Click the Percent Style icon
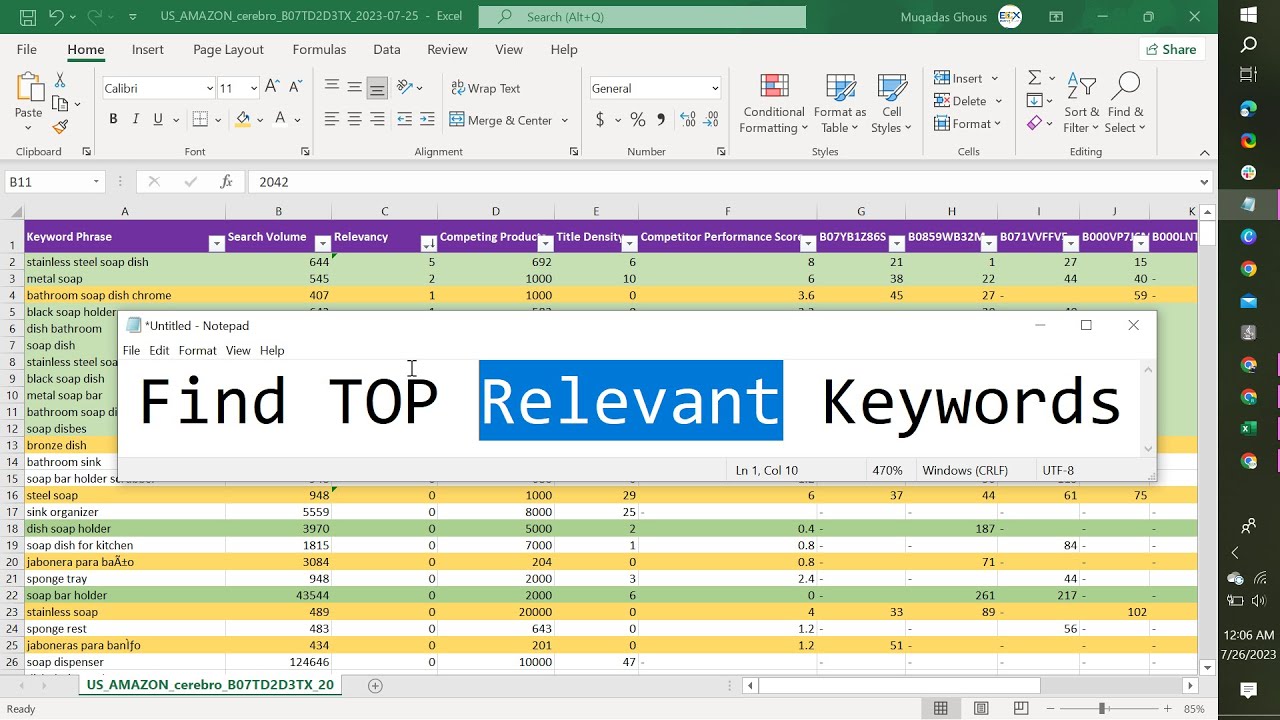1280x720 pixels. click(637, 120)
